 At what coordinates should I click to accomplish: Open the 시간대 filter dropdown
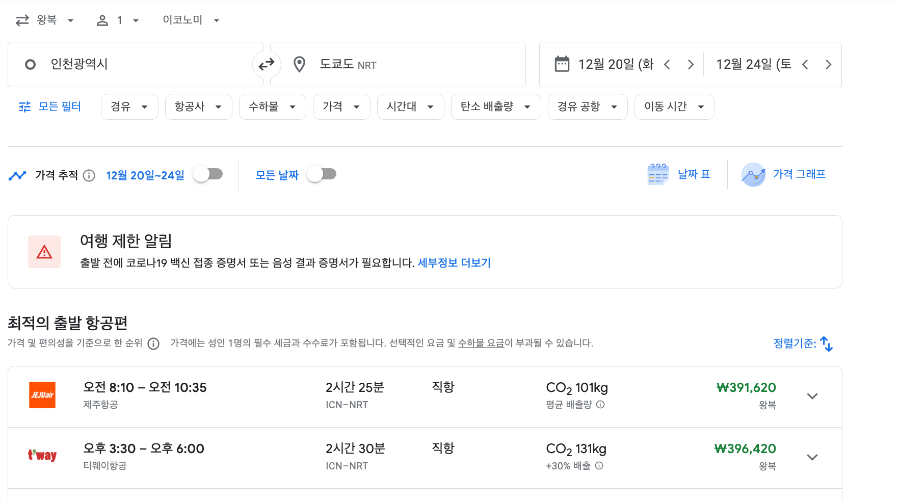click(x=410, y=107)
